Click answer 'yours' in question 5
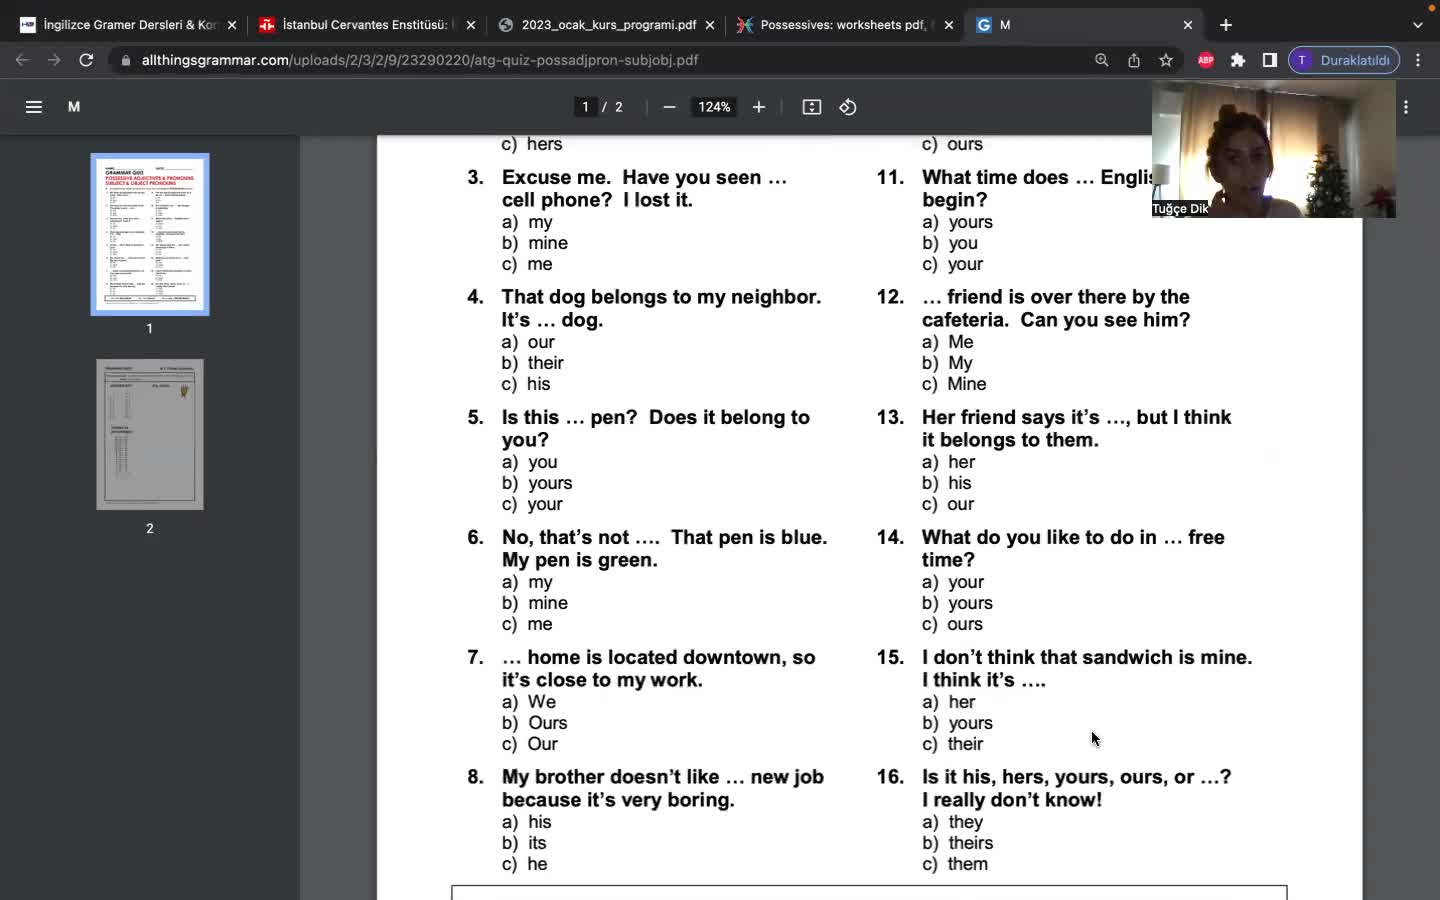The height and width of the screenshot is (900, 1440). pos(550,483)
